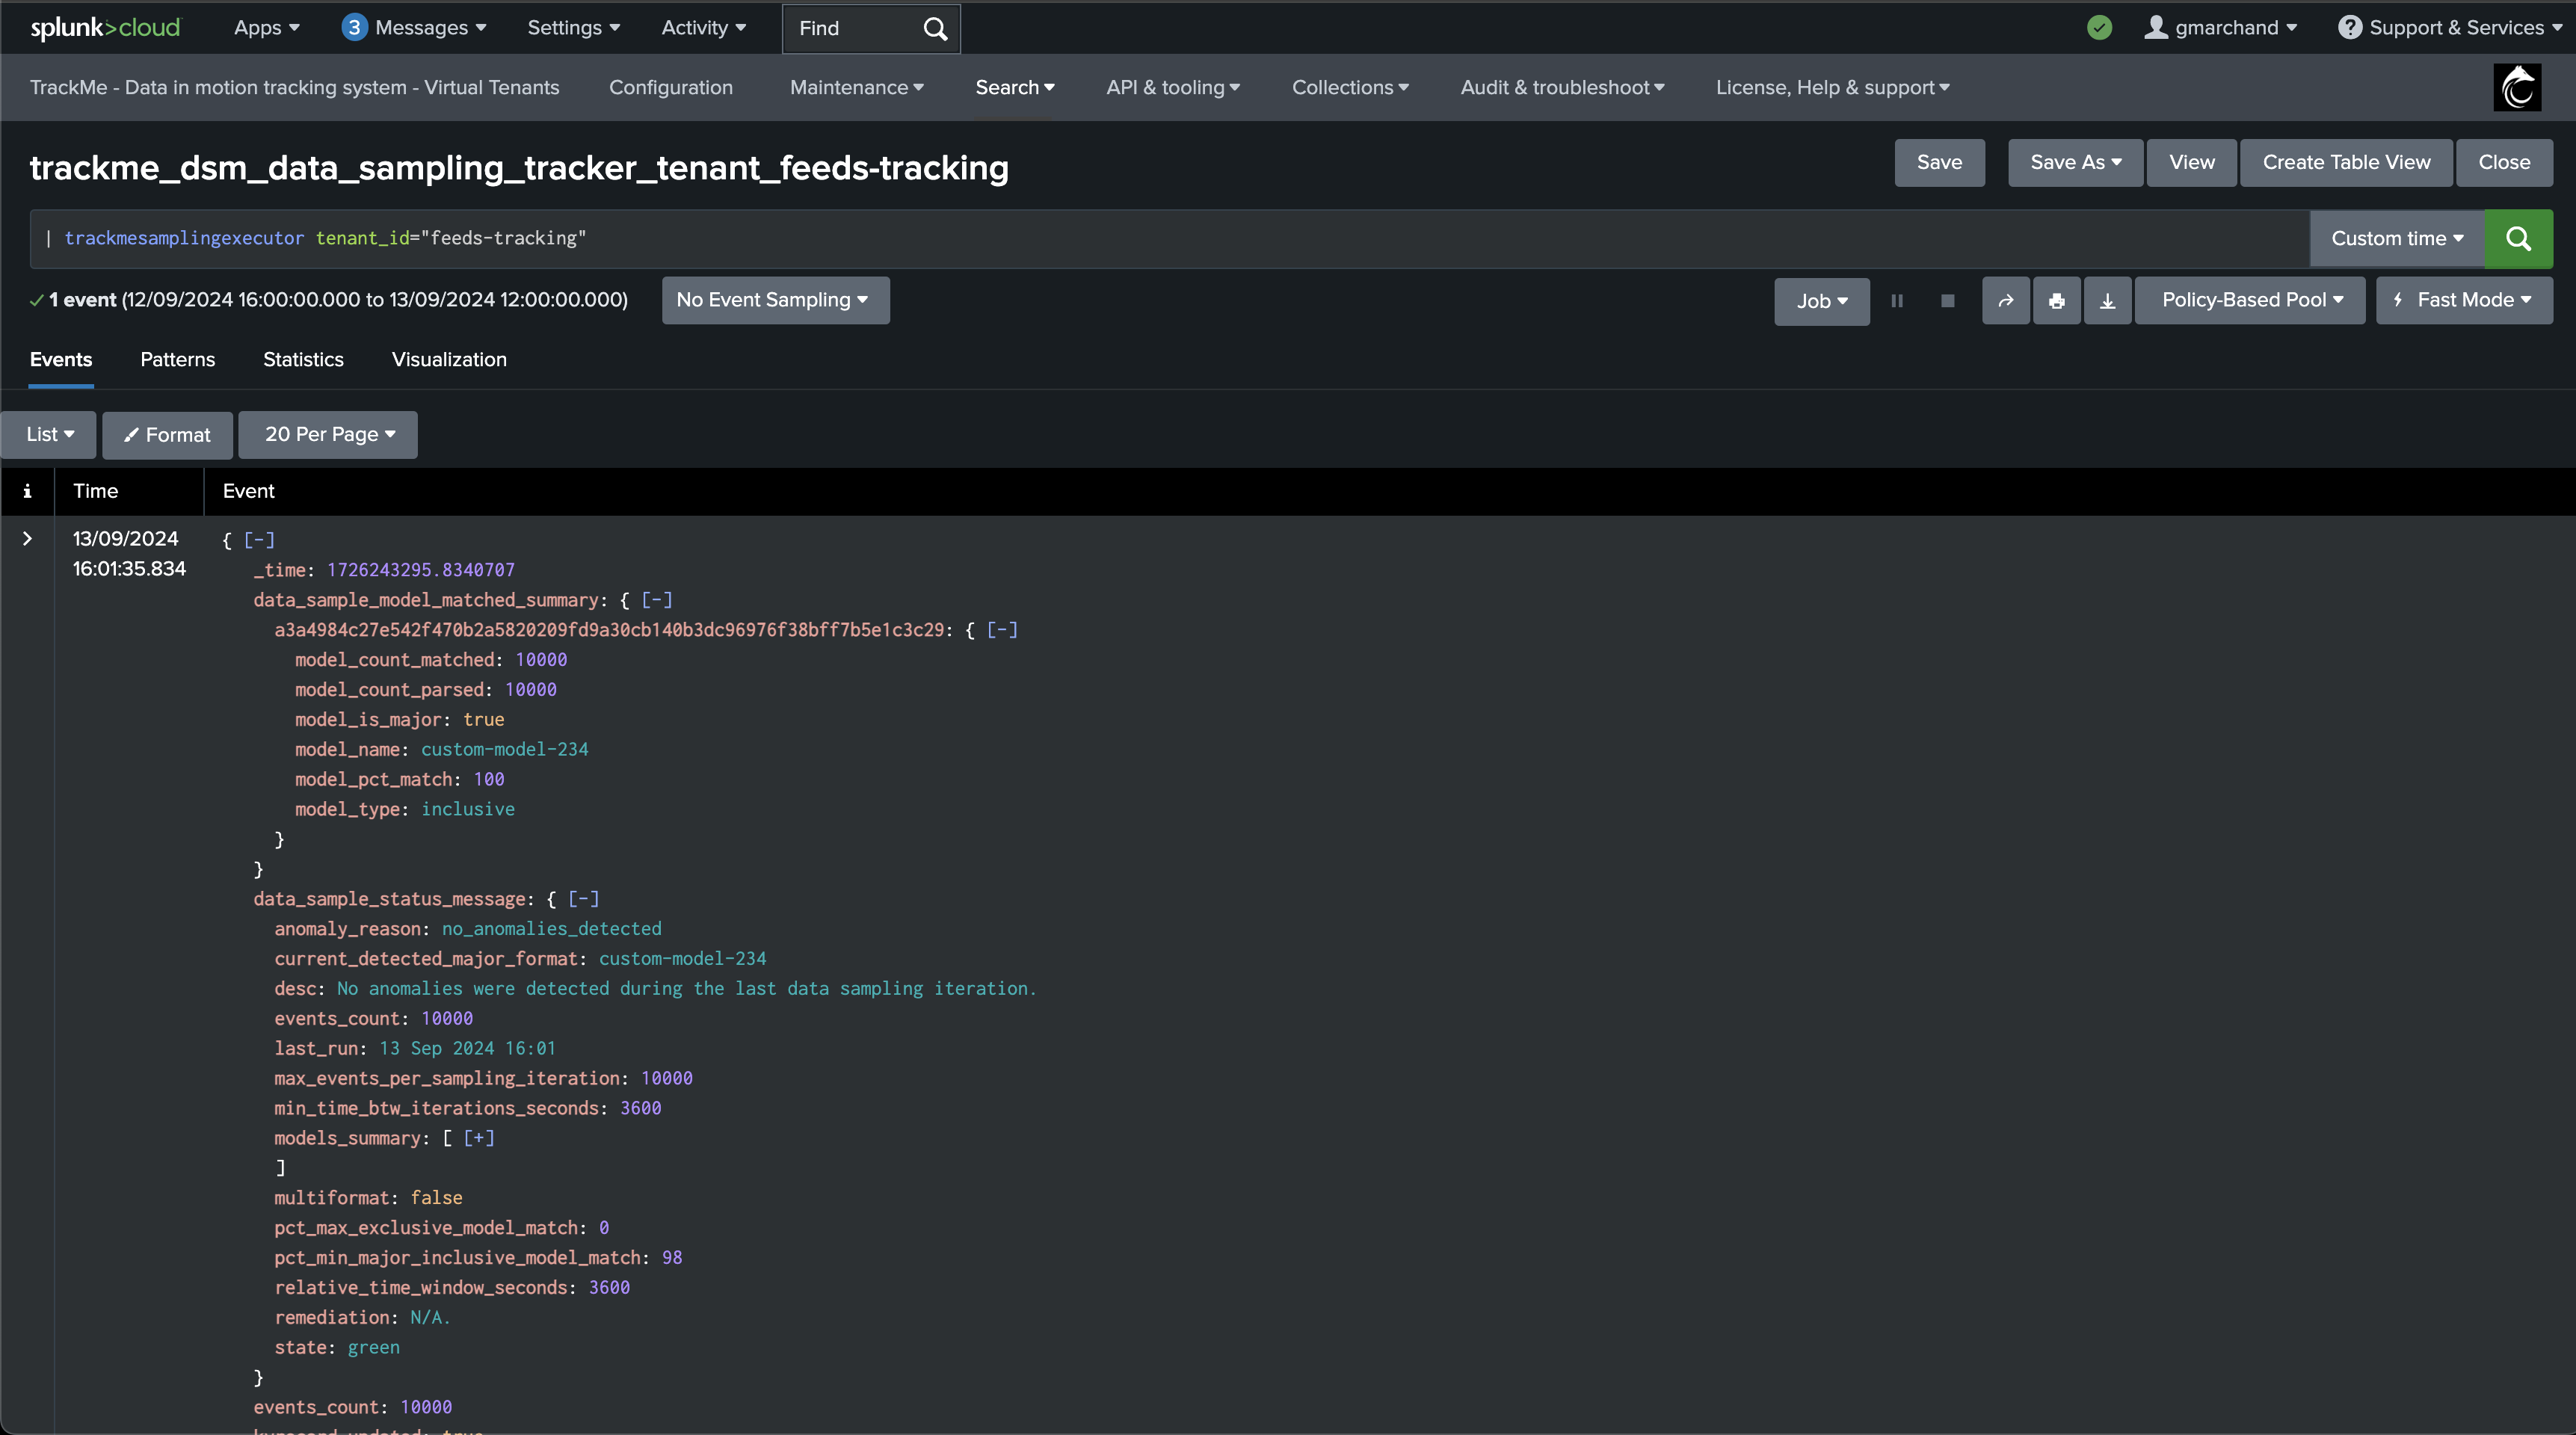Expand the models_summary array
Viewport: 2576px width, 1435px height.
(479, 1137)
